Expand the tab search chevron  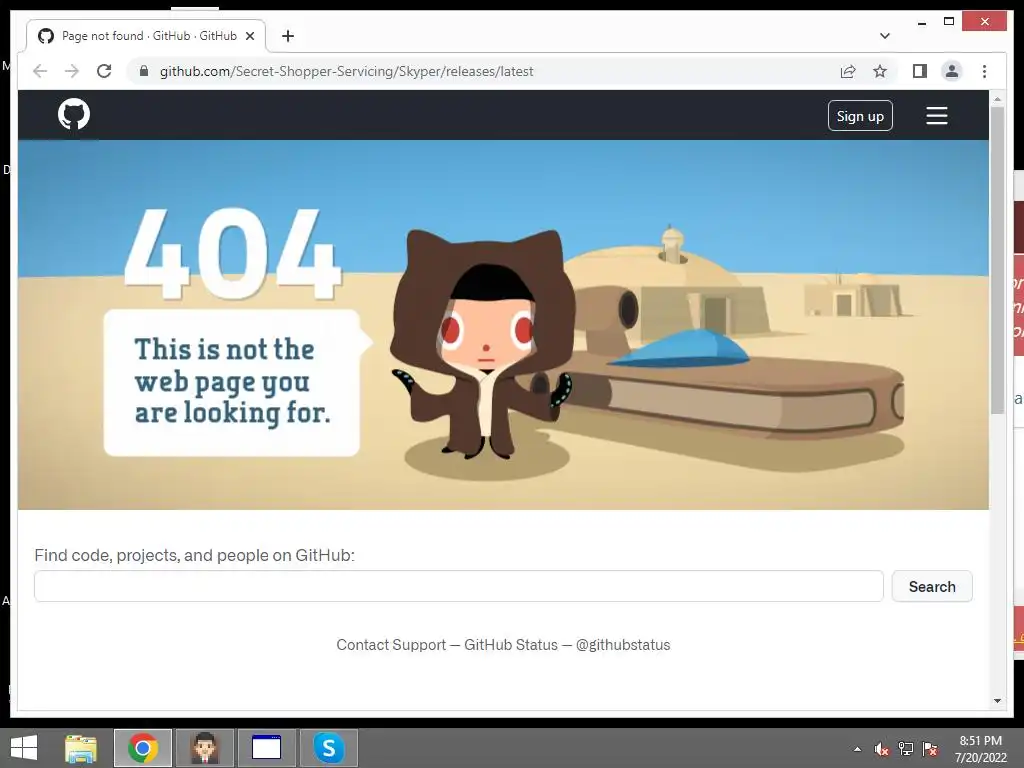885,36
